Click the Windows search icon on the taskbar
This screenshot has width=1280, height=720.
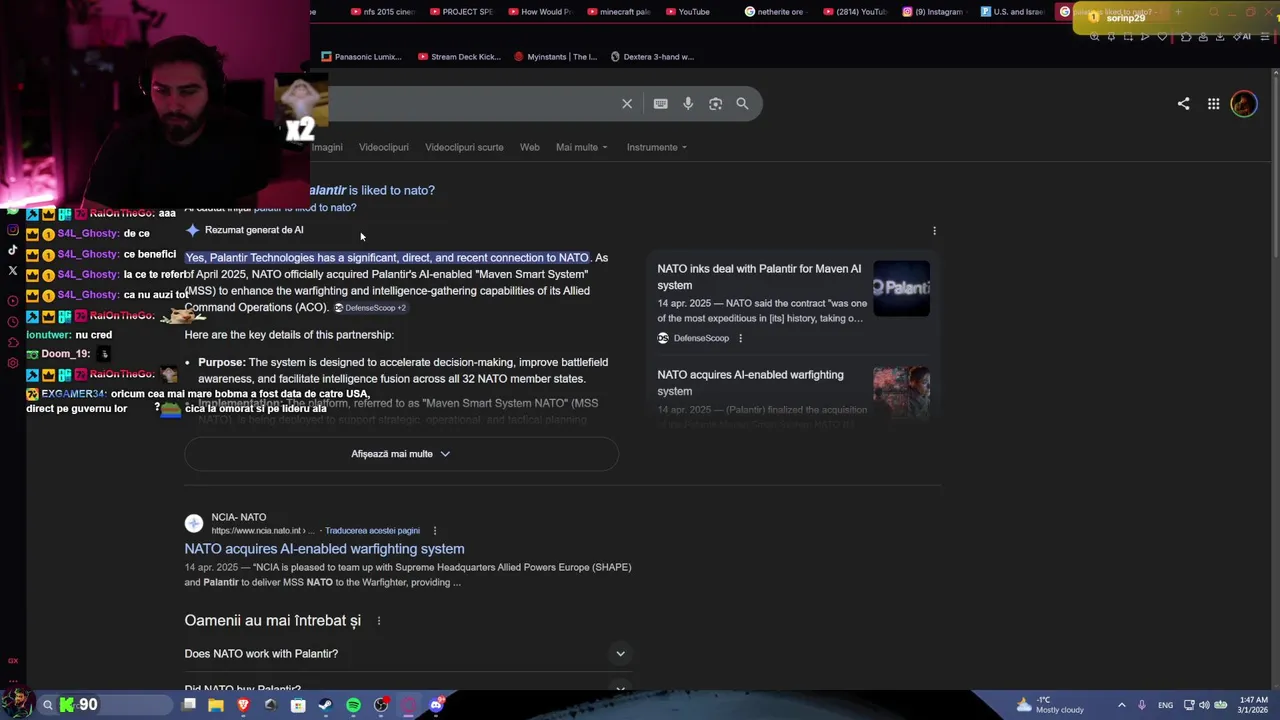point(47,705)
